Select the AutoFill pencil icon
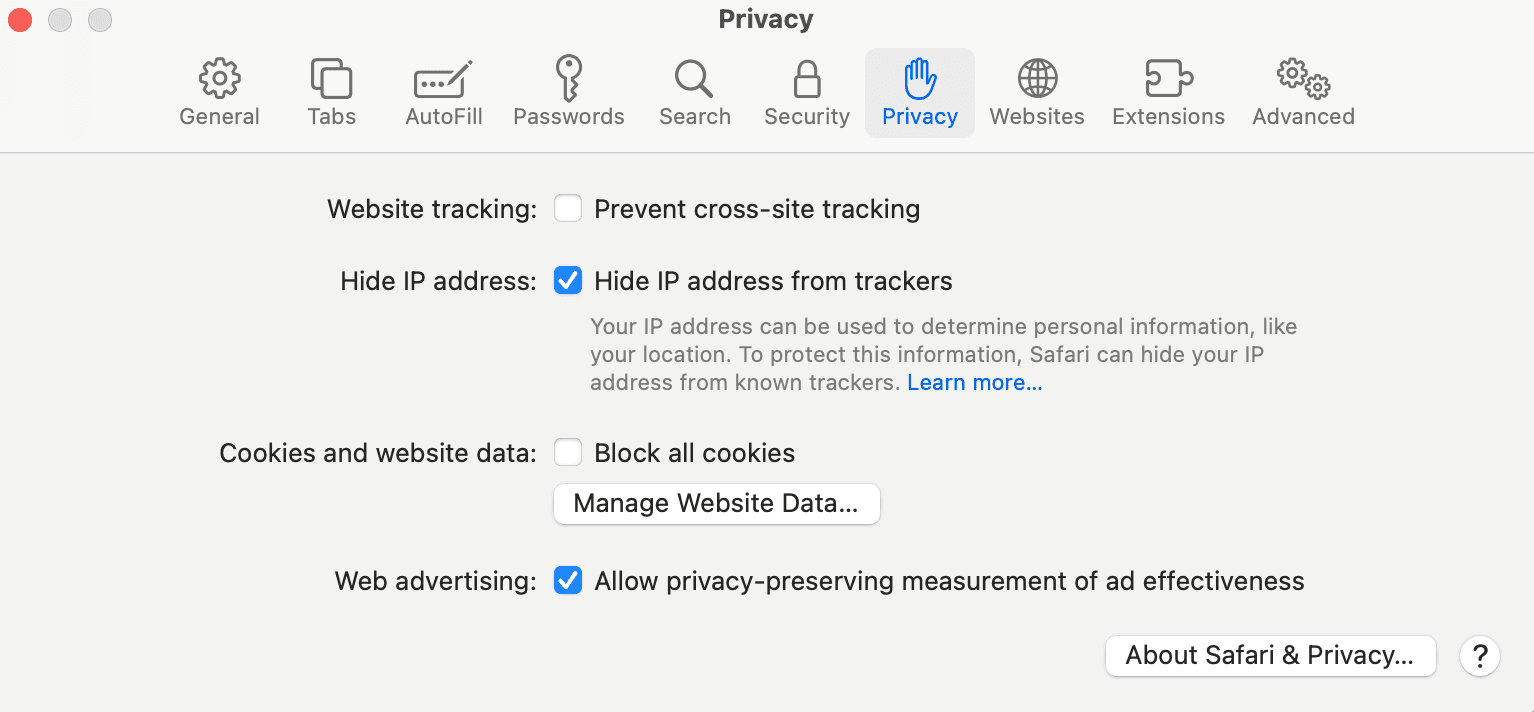1534x712 pixels. click(x=443, y=80)
